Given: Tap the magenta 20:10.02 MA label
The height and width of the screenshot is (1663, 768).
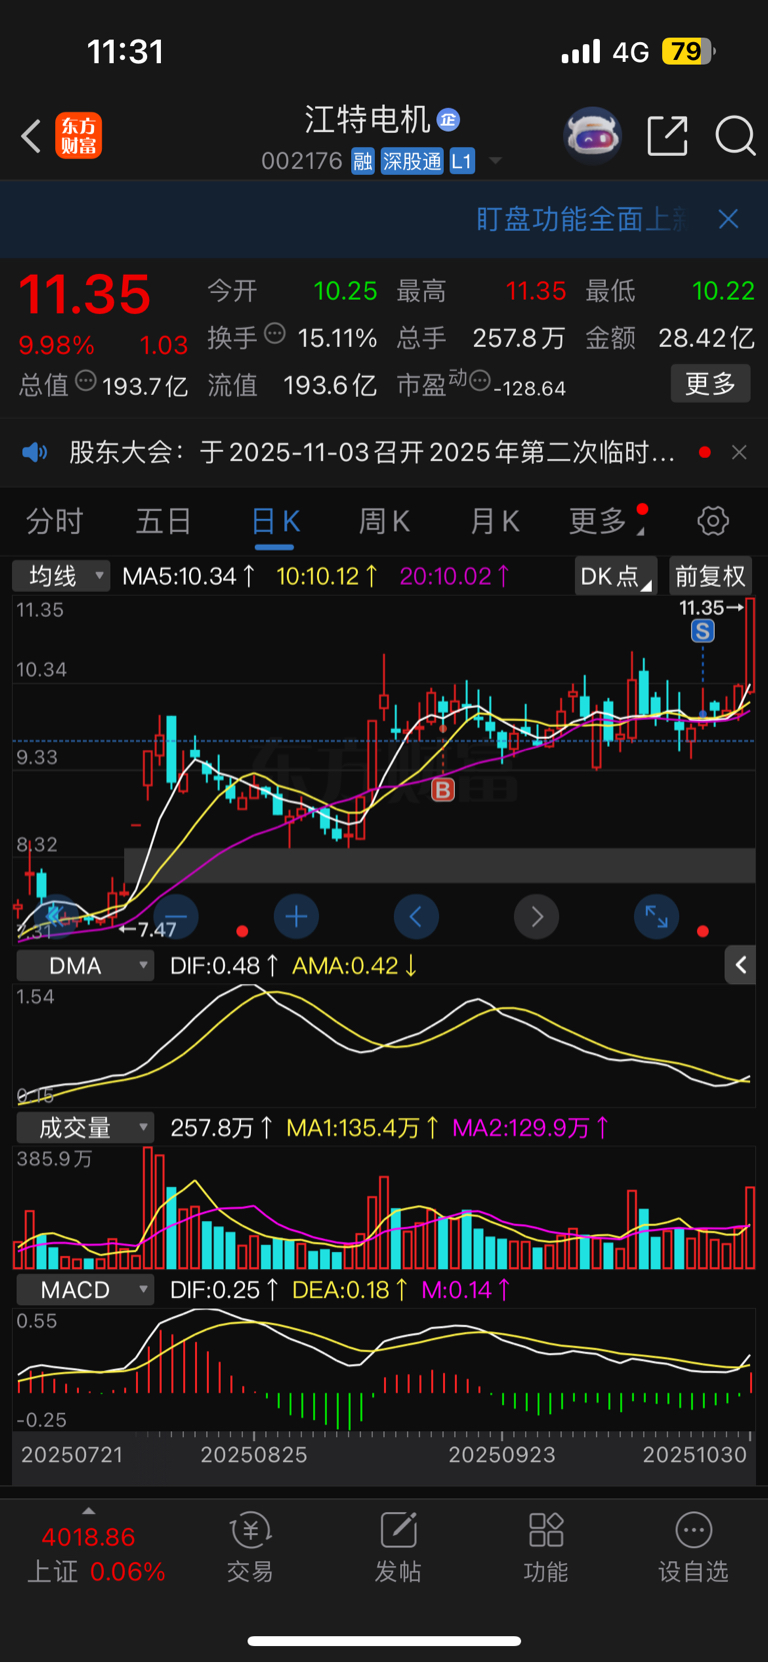Looking at the screenshot, I should pyautogui.click(x=455, y=576).
